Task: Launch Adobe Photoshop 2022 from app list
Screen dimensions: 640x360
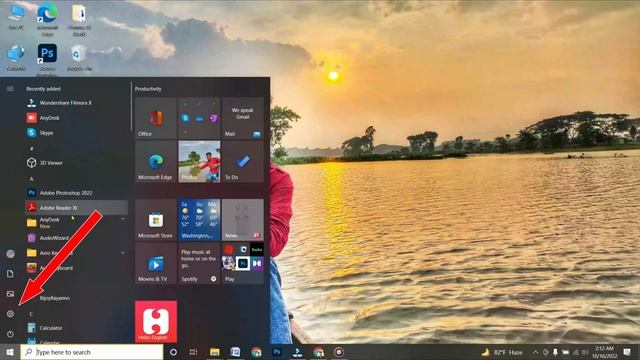Action: click(76, 193)
